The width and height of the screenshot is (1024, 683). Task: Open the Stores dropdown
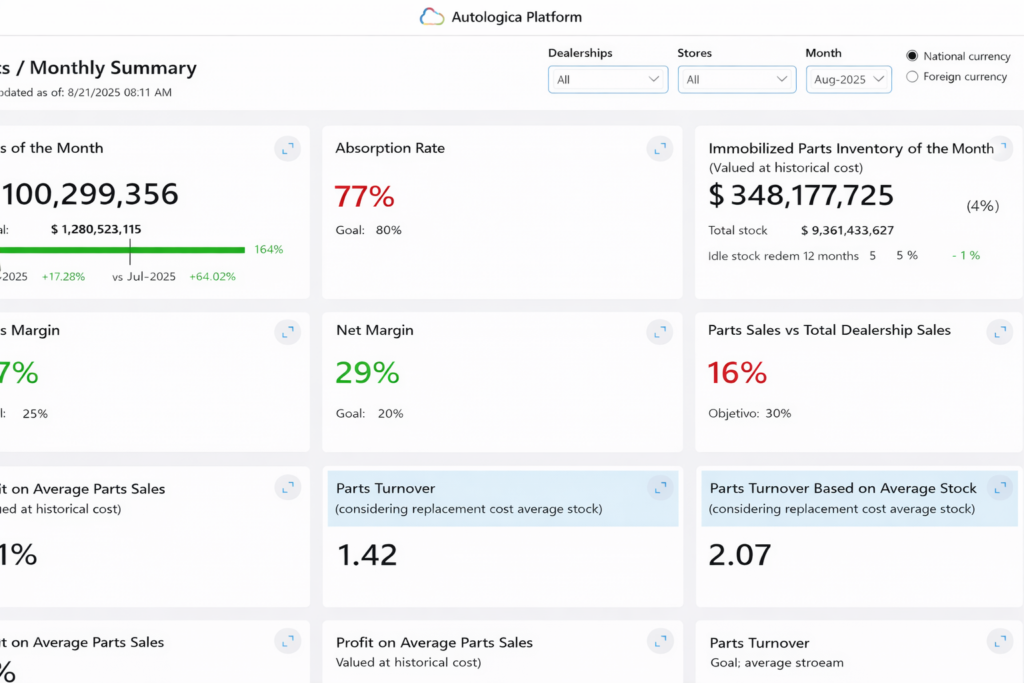pos(737,80)
